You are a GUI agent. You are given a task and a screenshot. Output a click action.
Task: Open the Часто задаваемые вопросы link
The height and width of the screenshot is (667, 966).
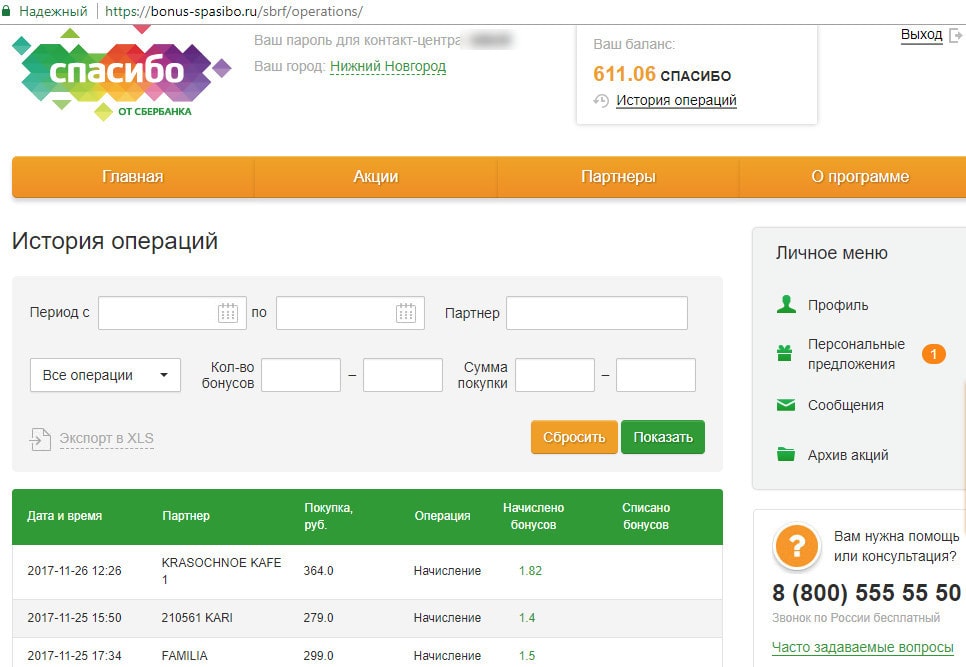pos(862,647)
